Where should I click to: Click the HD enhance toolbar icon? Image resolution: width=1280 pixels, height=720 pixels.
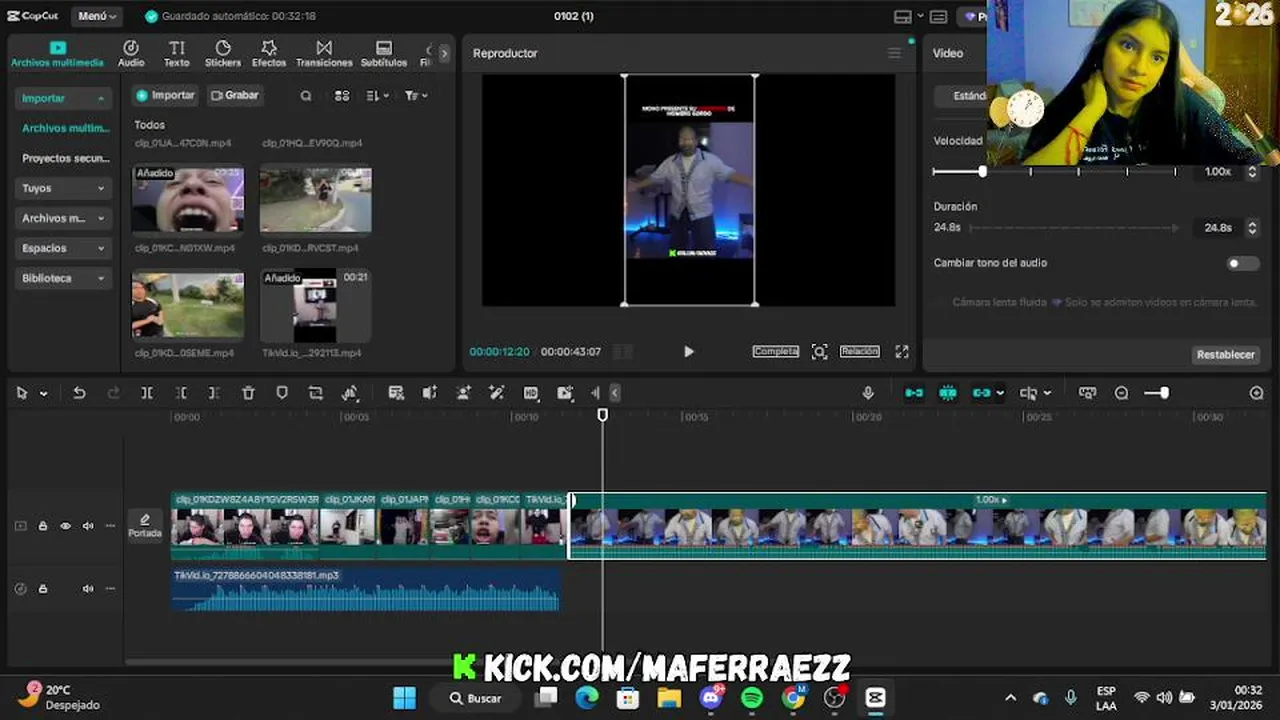pyautogui.click(x=531, y=393)
